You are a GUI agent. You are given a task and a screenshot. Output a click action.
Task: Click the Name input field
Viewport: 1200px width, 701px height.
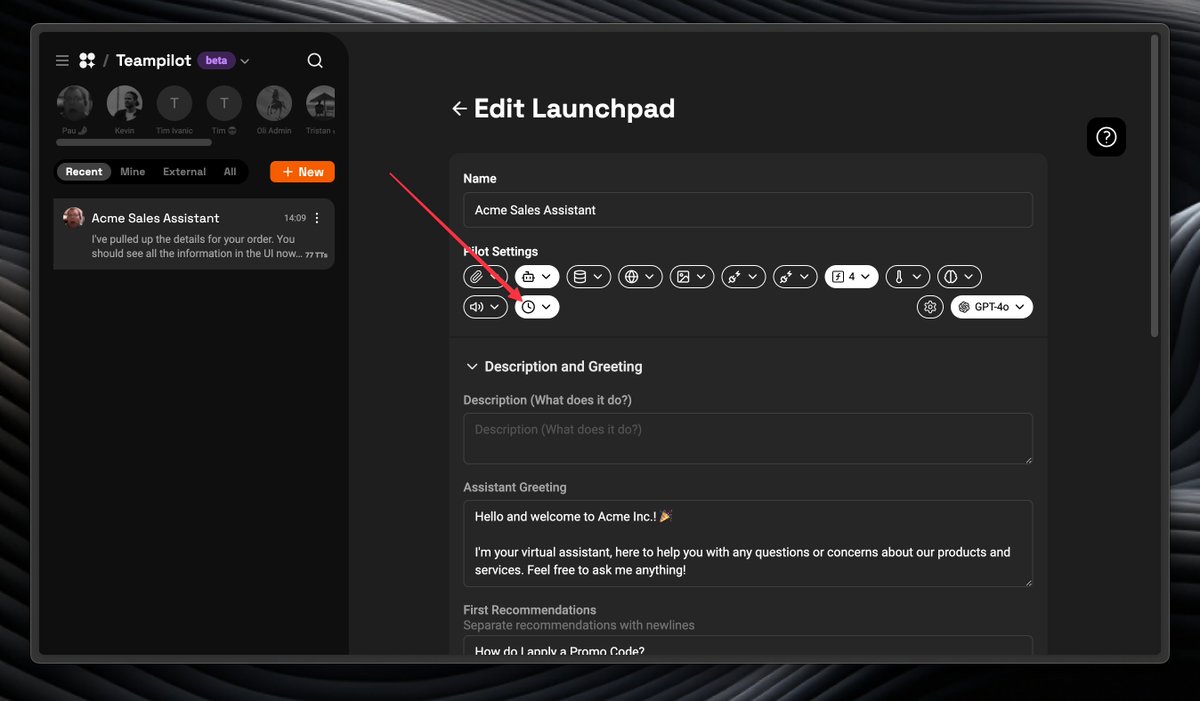[x=748, y=210]
